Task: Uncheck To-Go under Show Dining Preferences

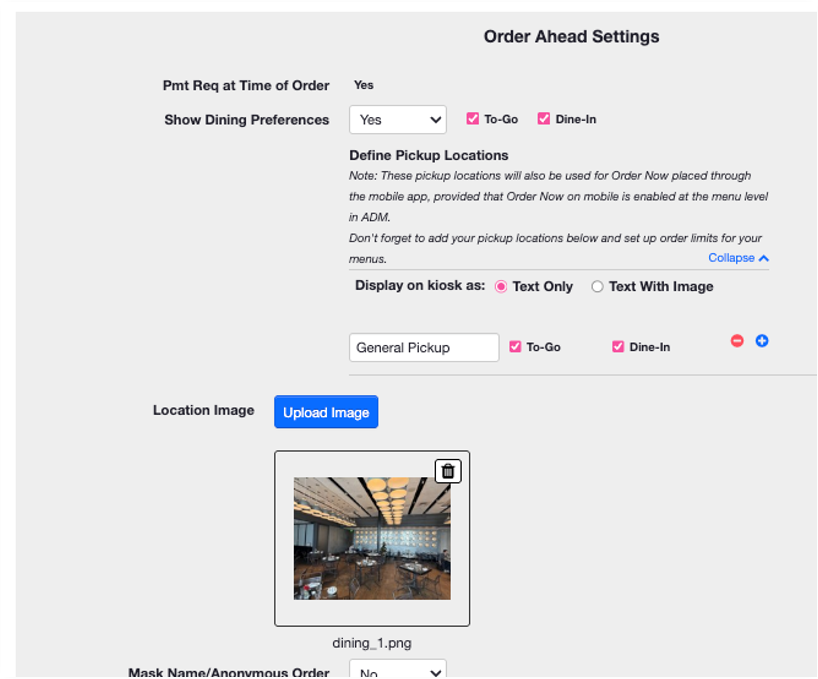Action: click(473, 119)
